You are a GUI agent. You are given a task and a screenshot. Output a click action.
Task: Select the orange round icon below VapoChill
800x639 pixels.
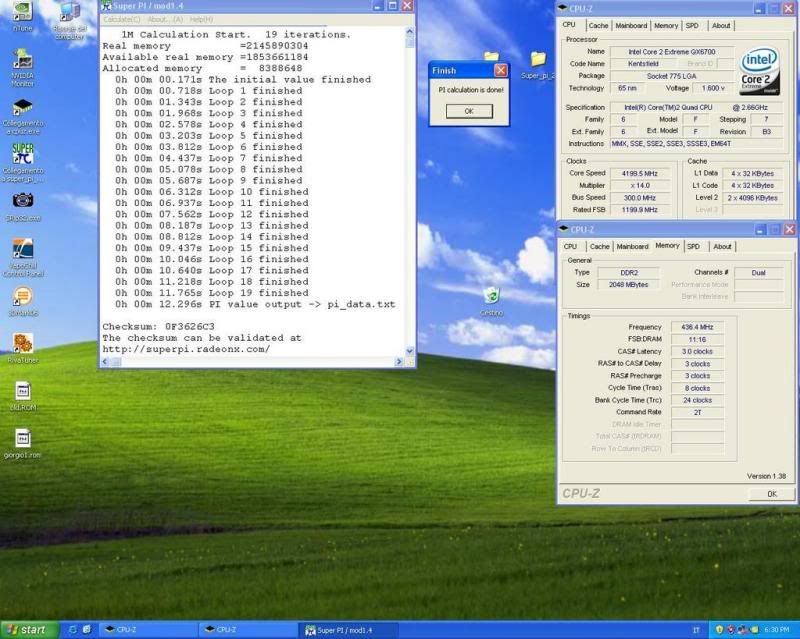[x=22, y=296]
